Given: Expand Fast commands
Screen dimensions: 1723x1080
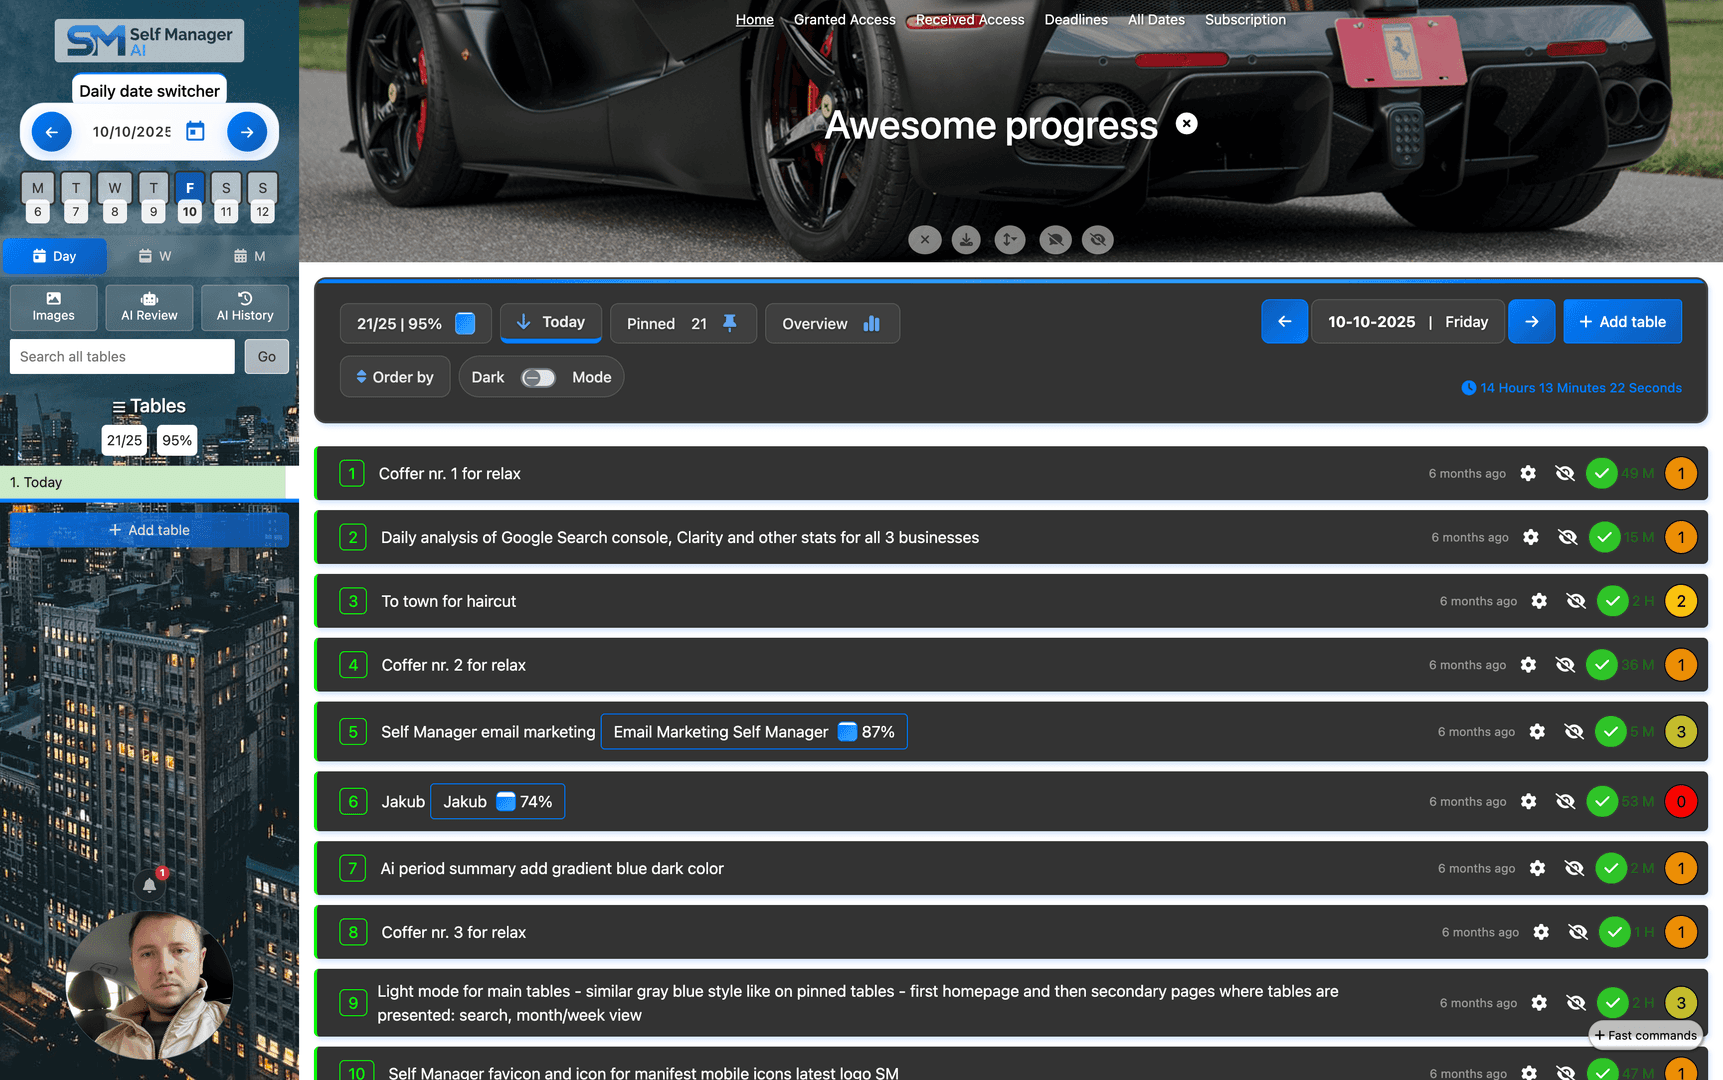Looking at the screenshot, I should [1645, 1036].
